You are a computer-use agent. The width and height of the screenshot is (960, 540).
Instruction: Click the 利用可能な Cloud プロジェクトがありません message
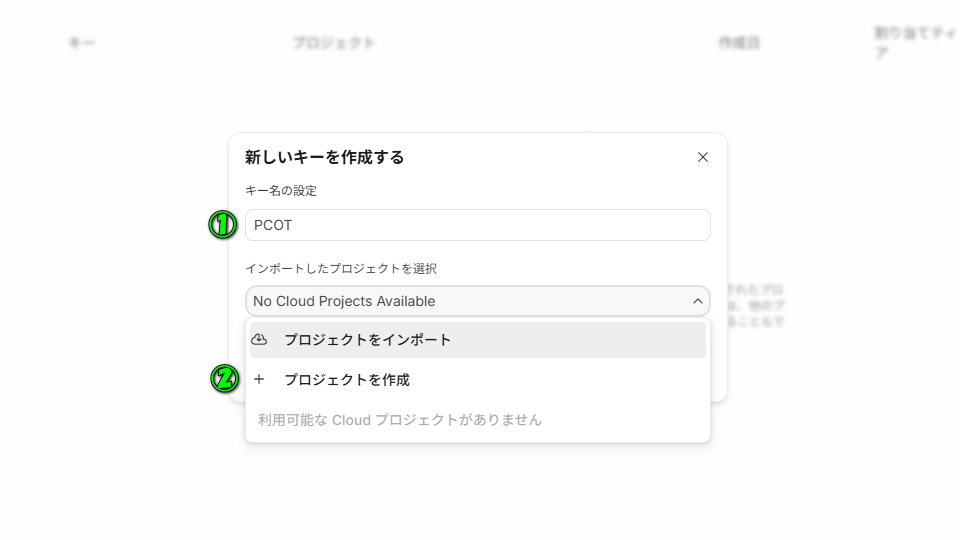click(x=400, y=420)
